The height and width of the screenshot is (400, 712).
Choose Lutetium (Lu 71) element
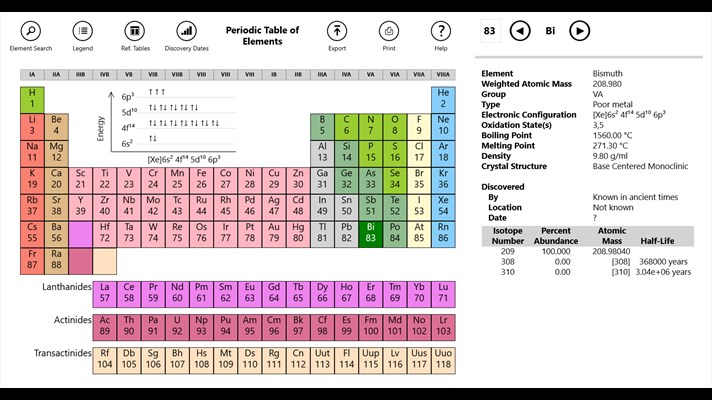(443, 294)
